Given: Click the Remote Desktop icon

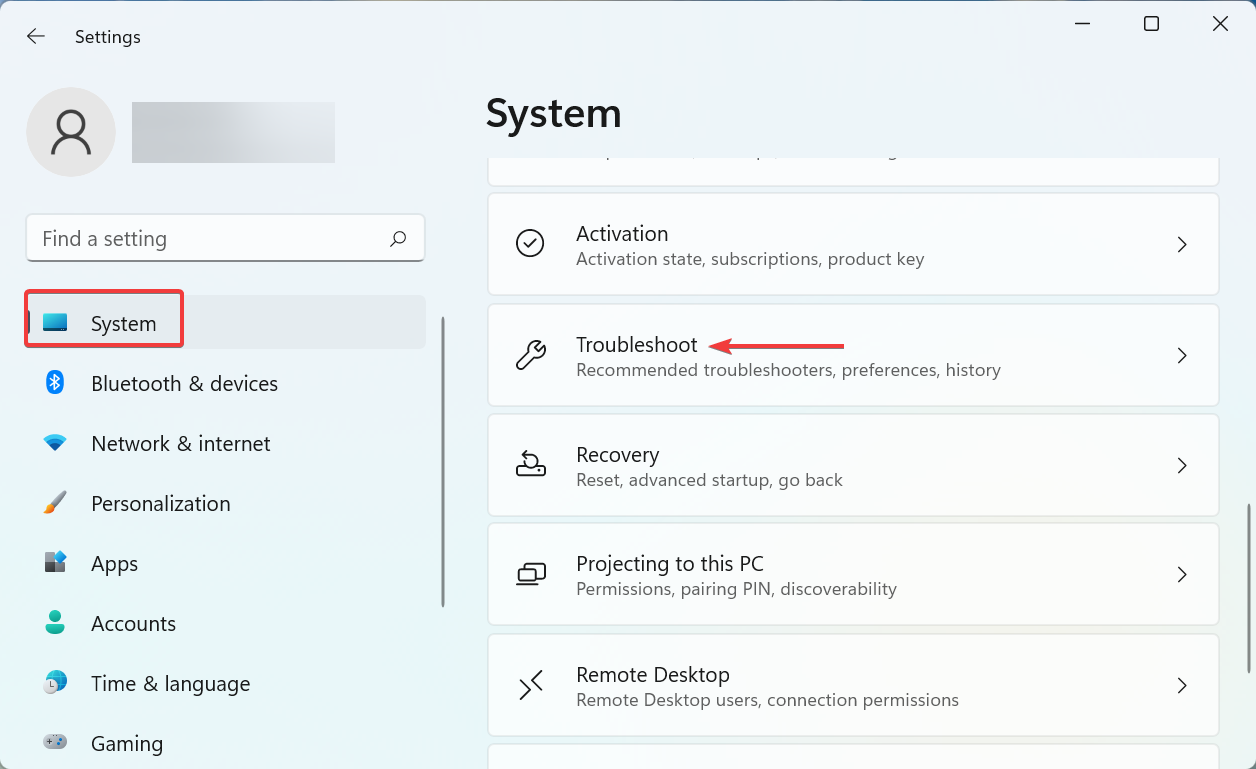Looking at the screenshot, I should click(531, 686).
